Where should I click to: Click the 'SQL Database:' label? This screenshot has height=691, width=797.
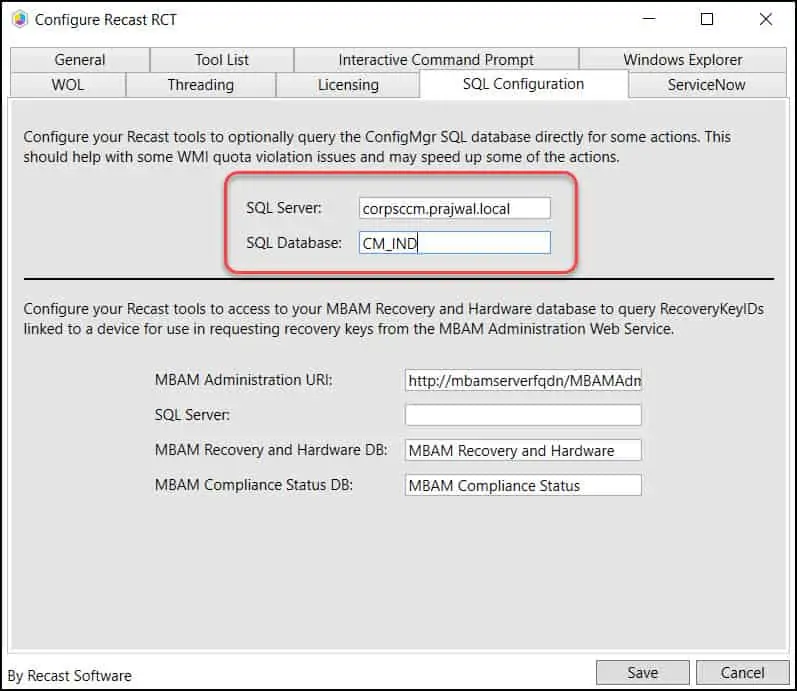[294, 243]
